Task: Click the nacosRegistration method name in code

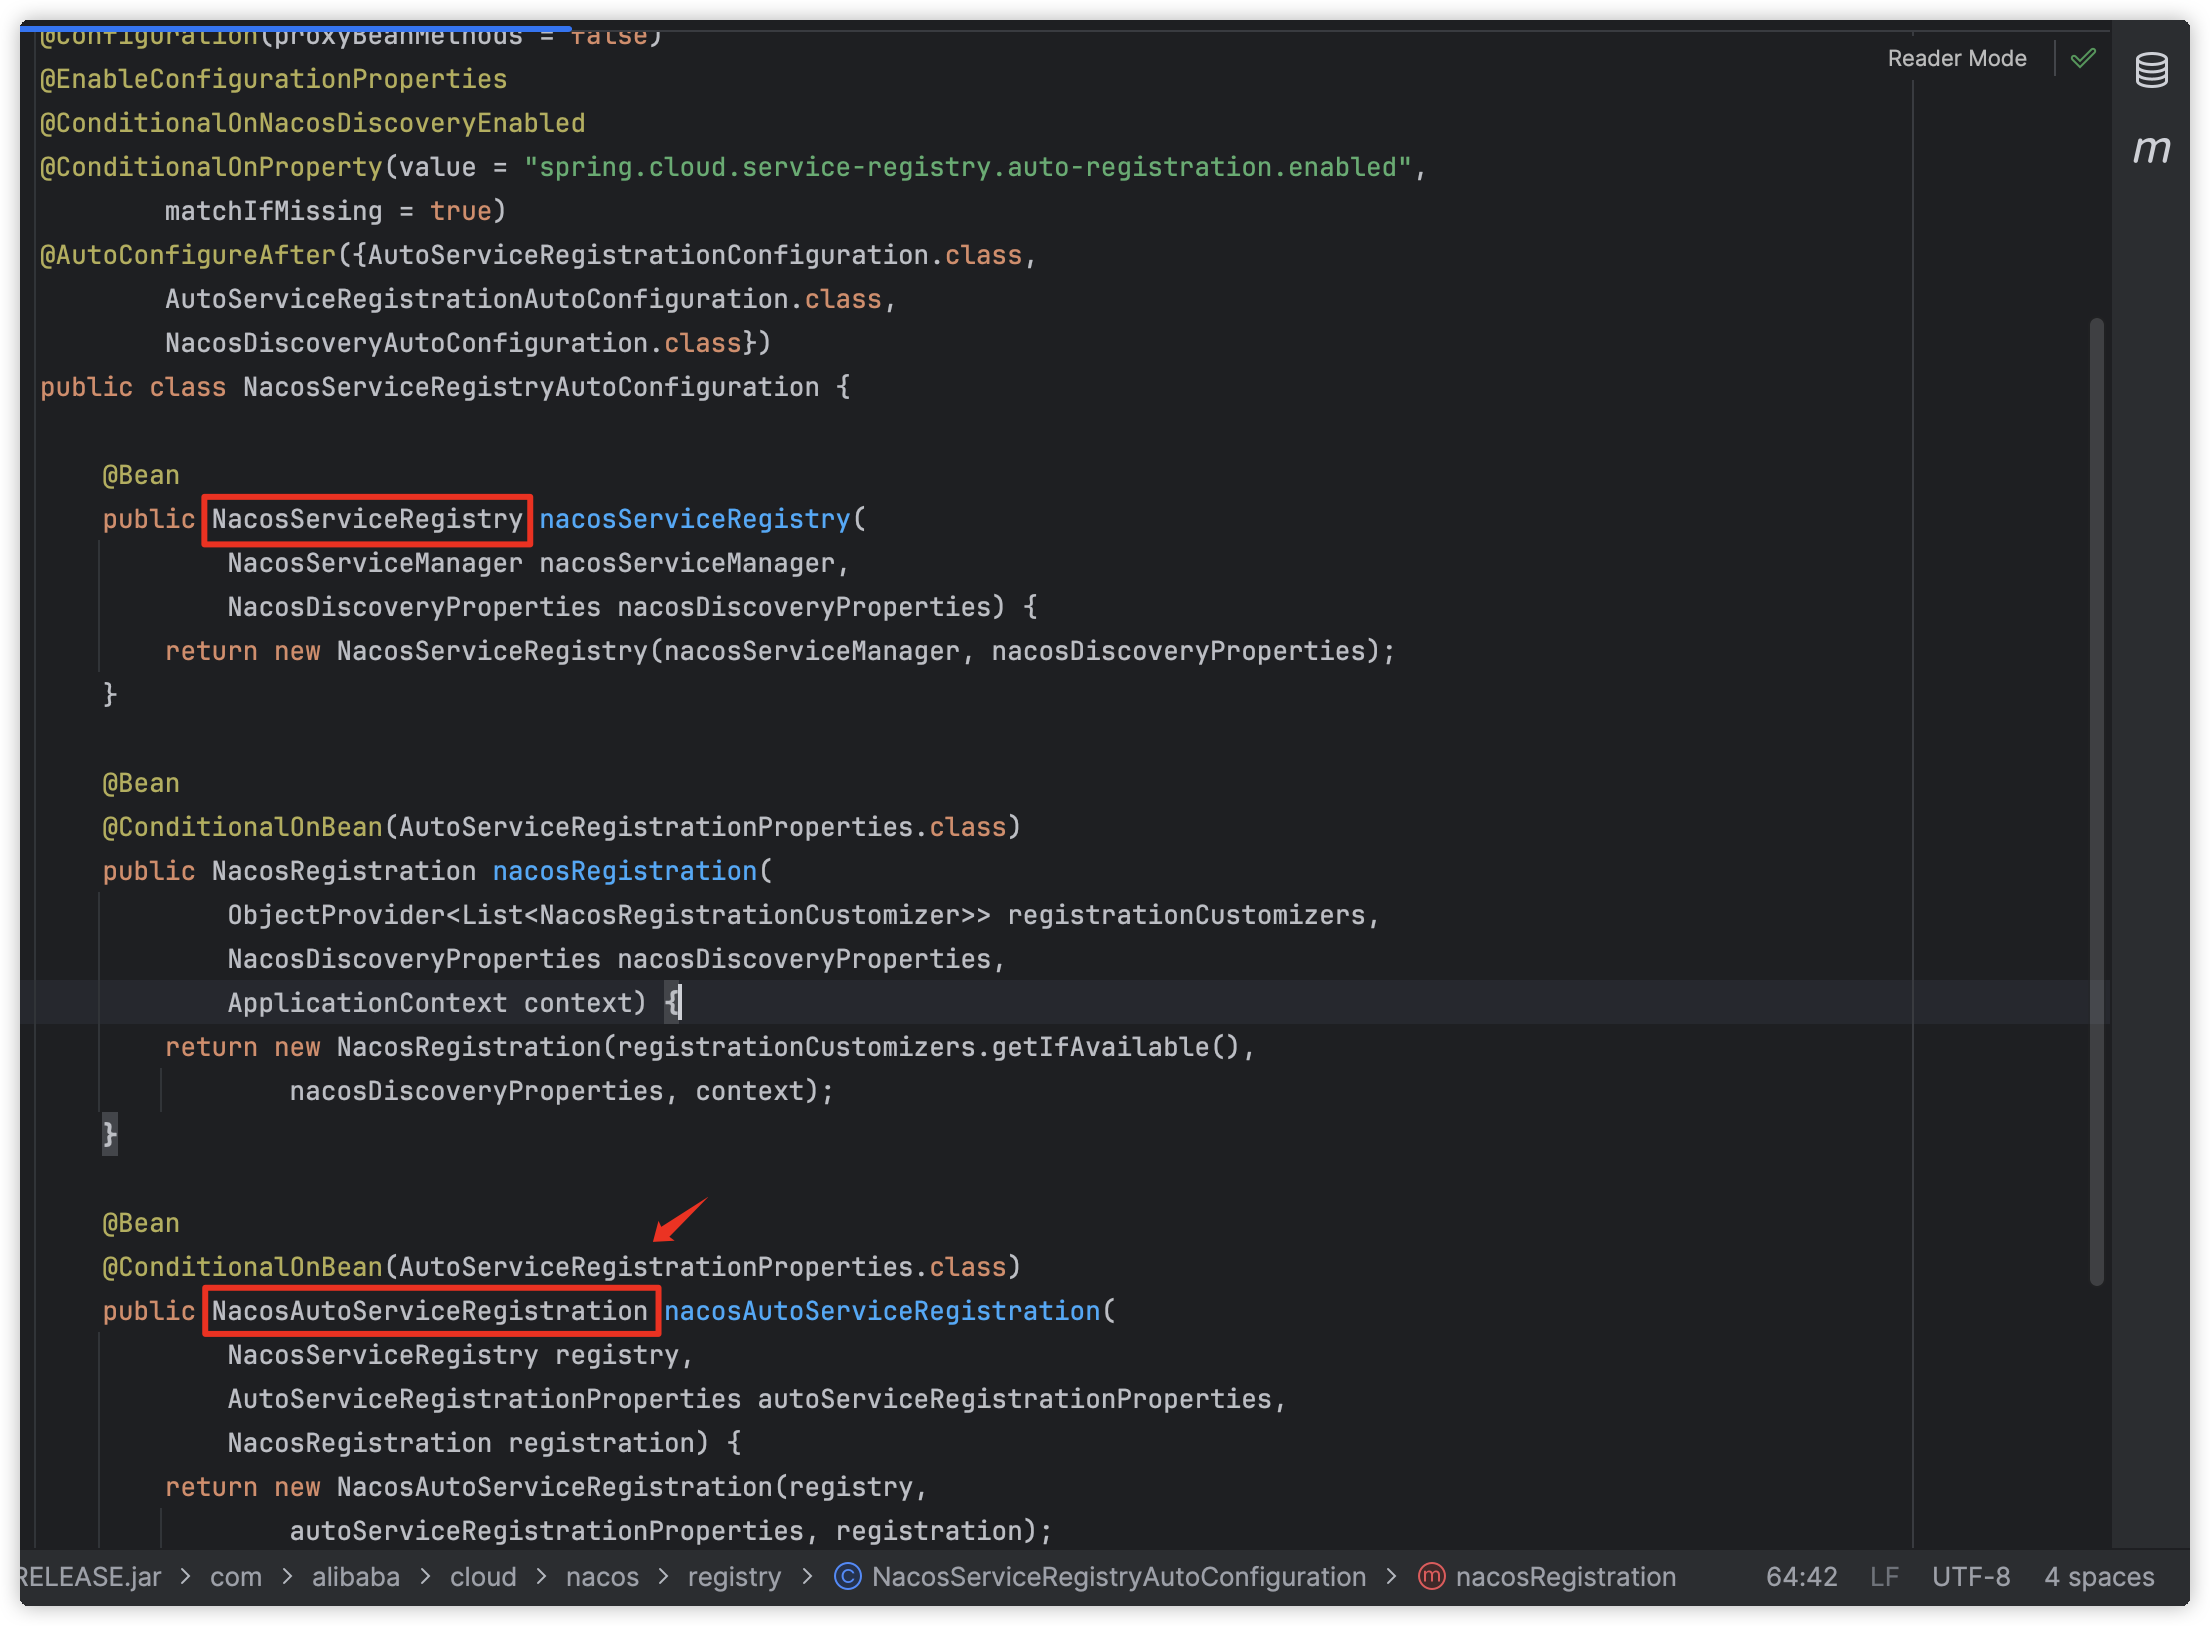Action: click(x=624, y=870)
